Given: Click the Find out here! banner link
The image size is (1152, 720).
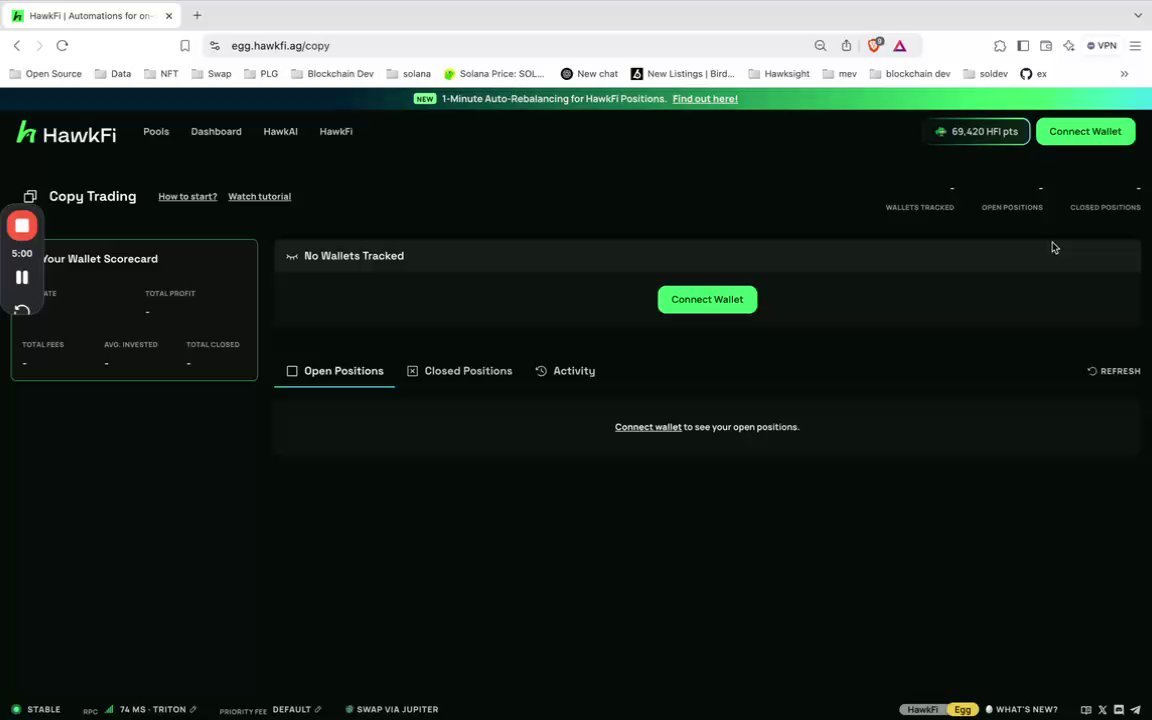Looking at the screenshot, I should pyautogui.click(x=705, y=98).
